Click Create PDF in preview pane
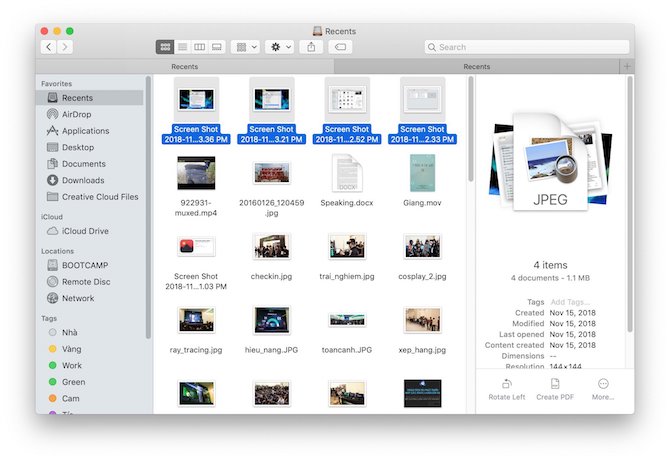 point(555,389)
